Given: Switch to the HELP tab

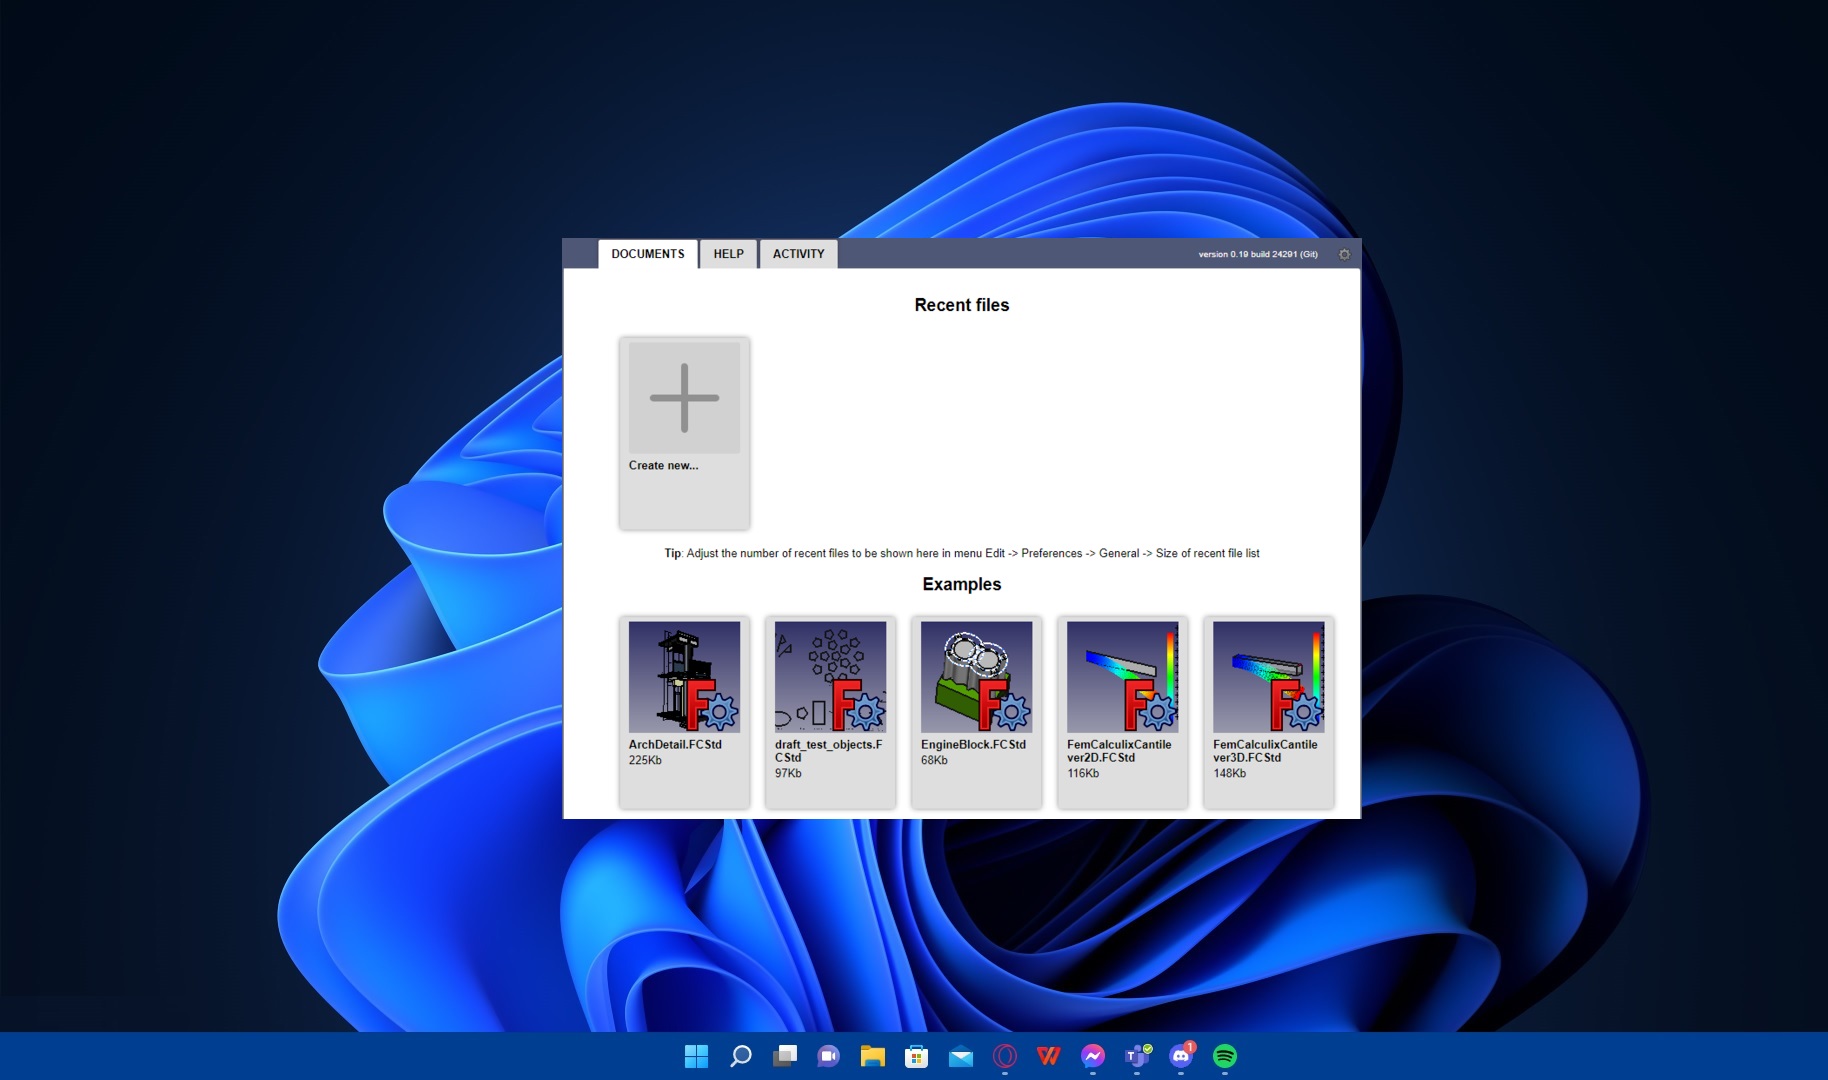Looking at the screenshot, I should [x=728, y=254].
